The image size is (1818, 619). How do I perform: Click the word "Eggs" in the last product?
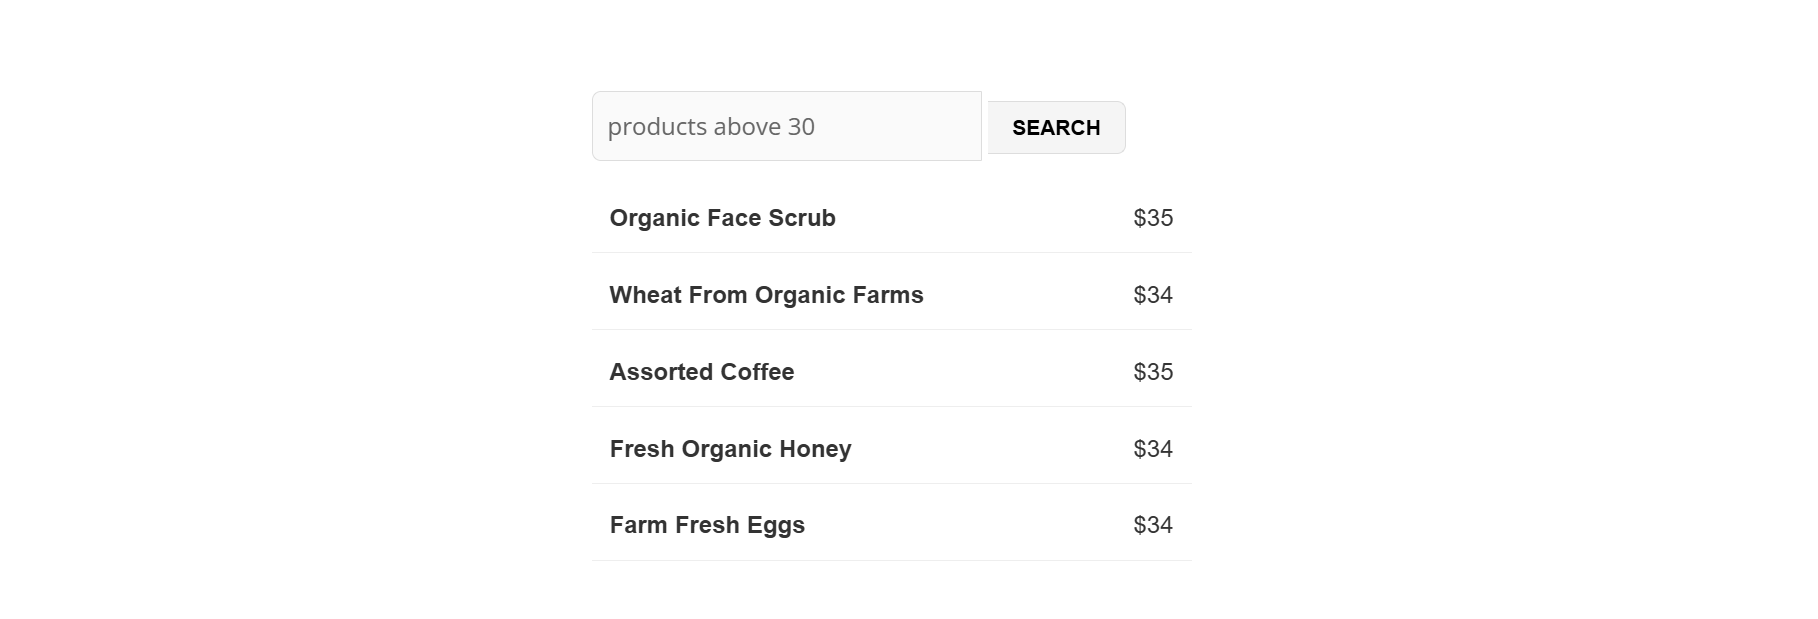point(779,526)
